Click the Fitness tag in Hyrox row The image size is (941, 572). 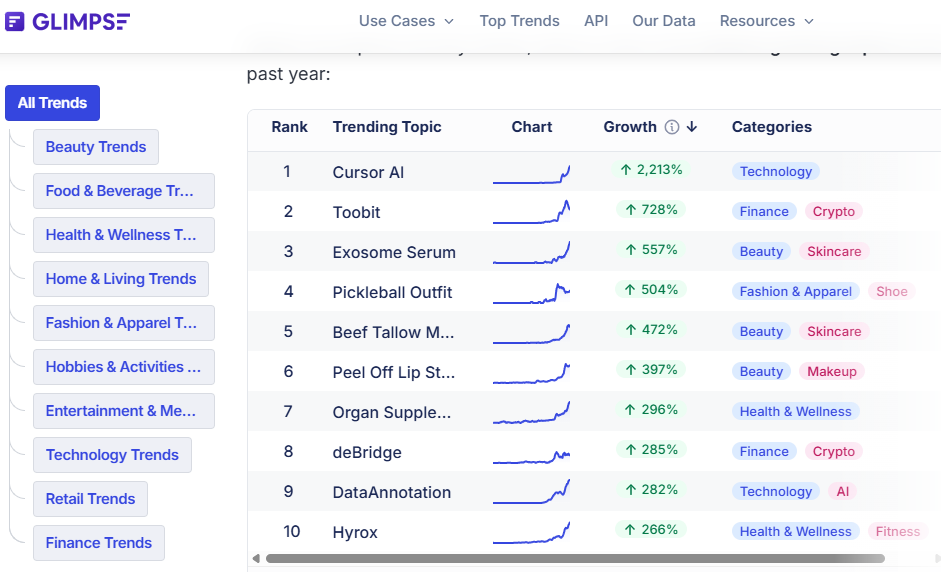(x=898, y=532)
